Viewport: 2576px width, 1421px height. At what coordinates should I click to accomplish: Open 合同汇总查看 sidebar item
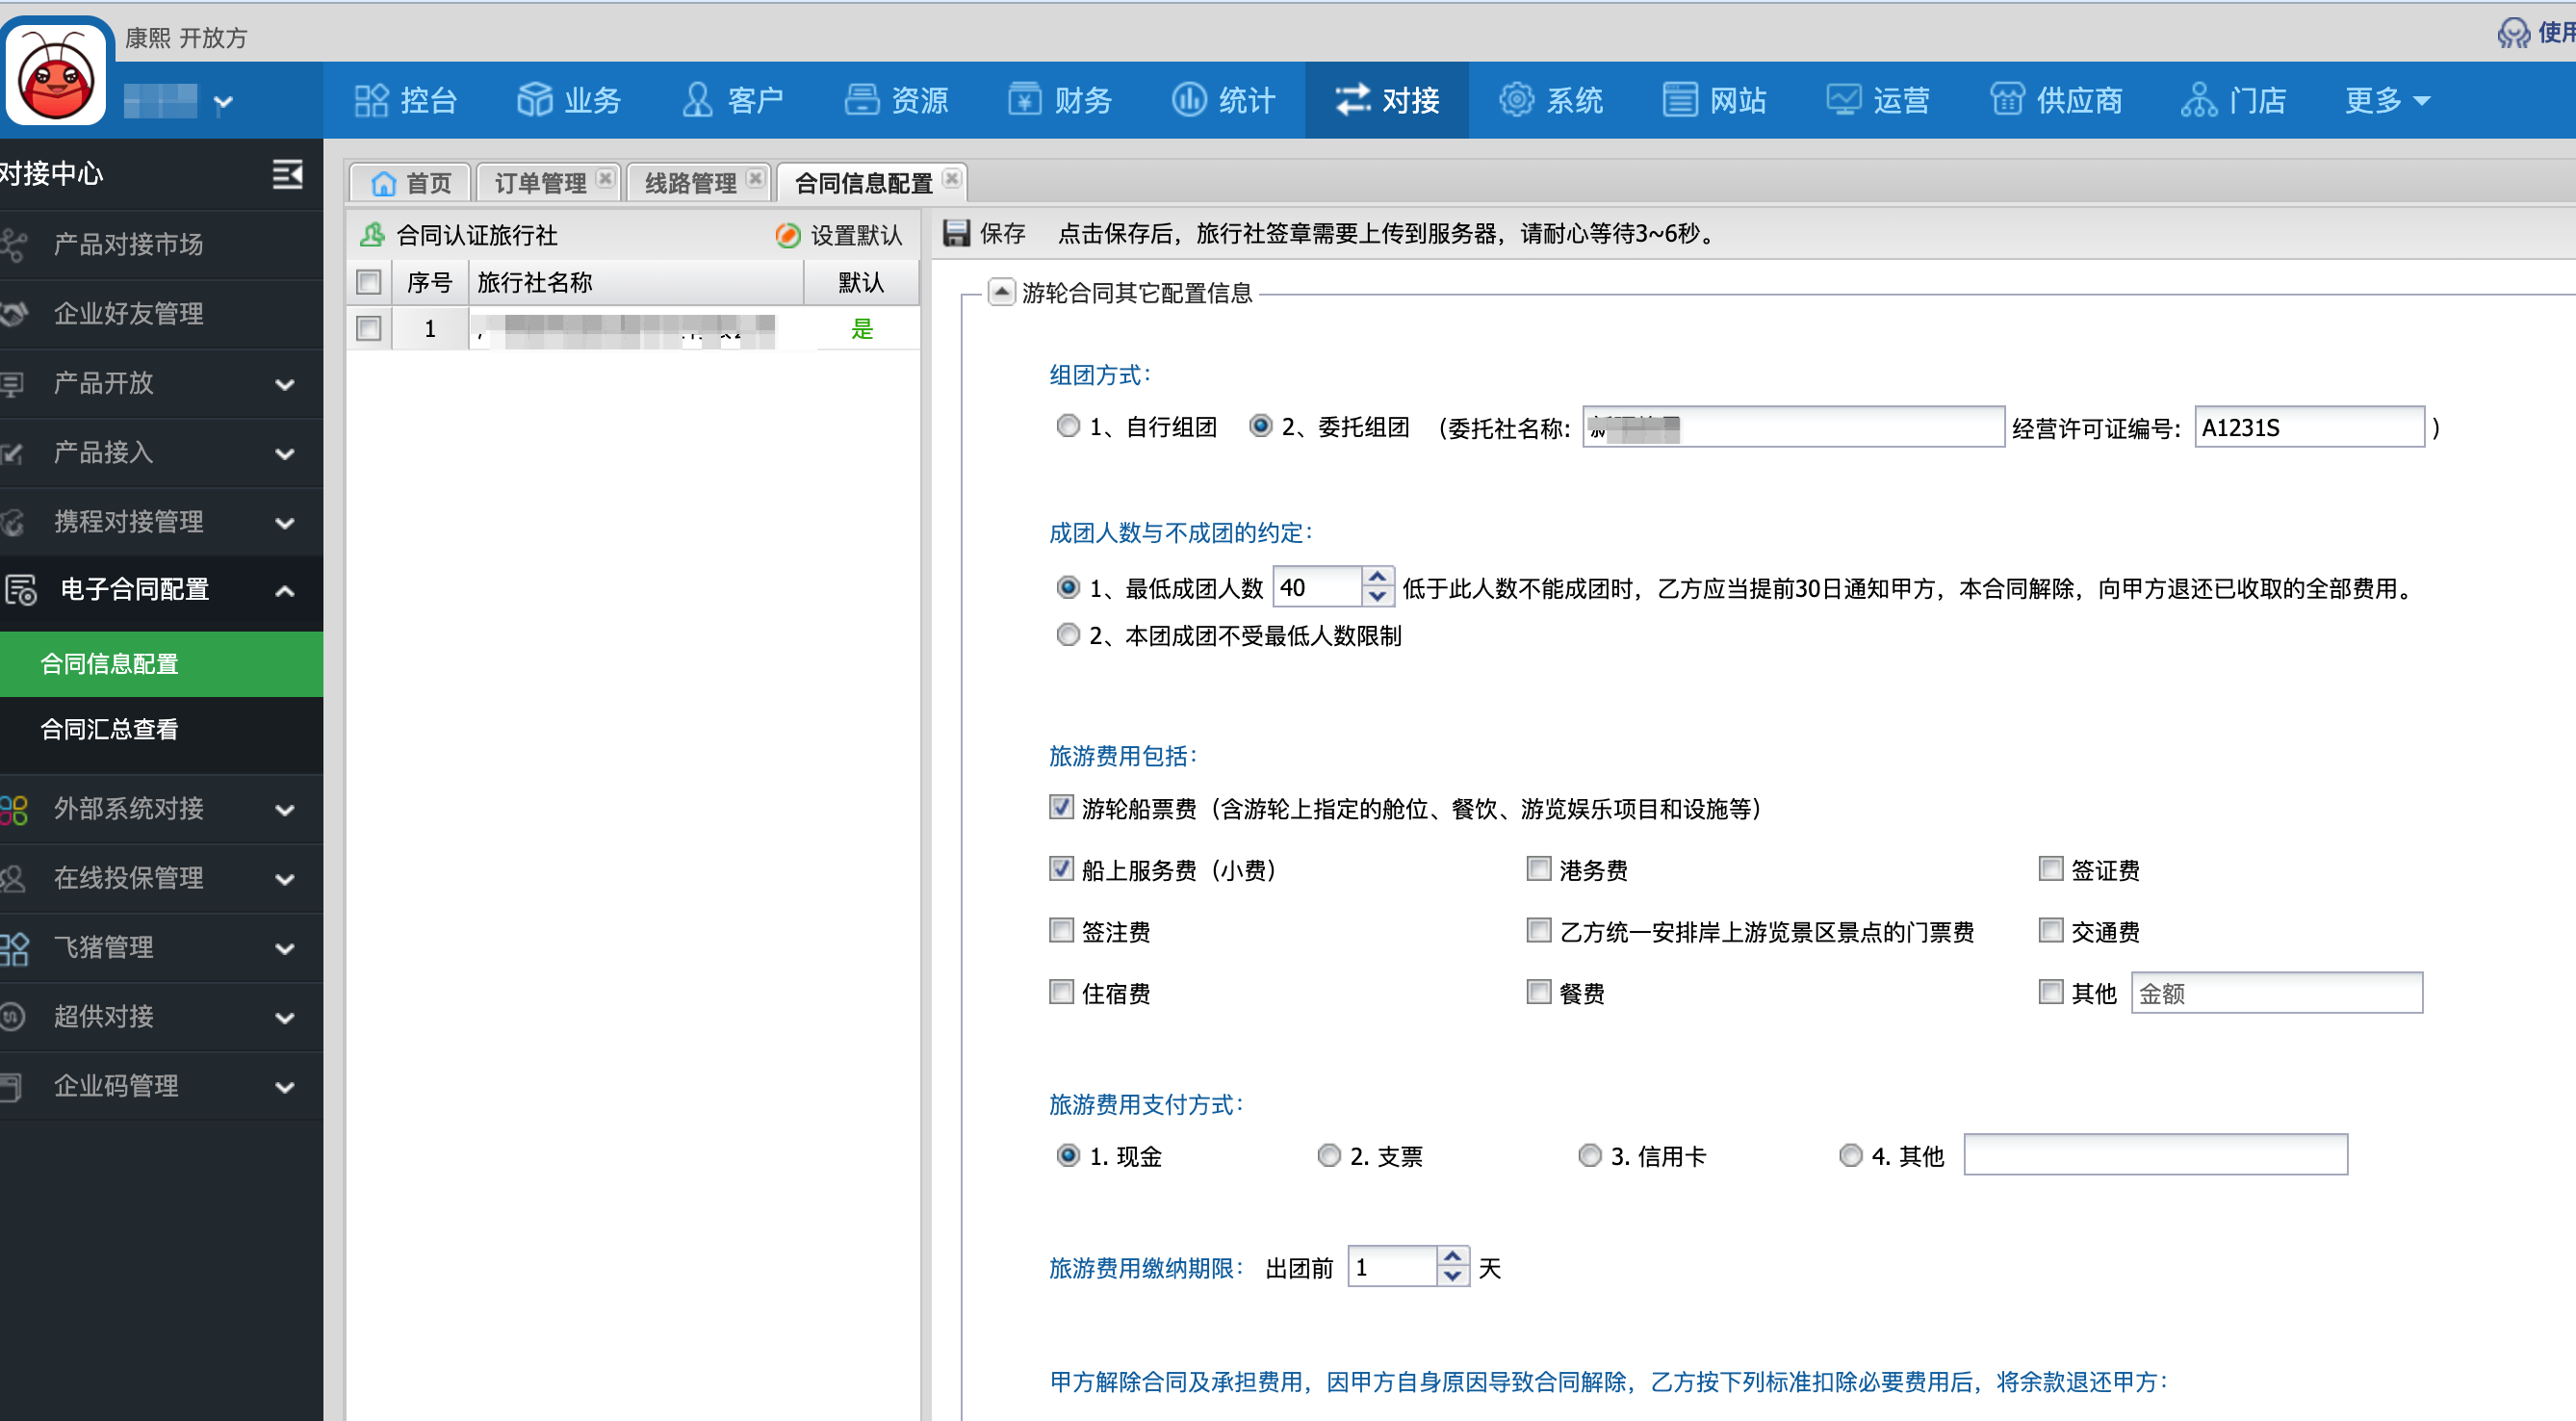click(x=161, y=730)
